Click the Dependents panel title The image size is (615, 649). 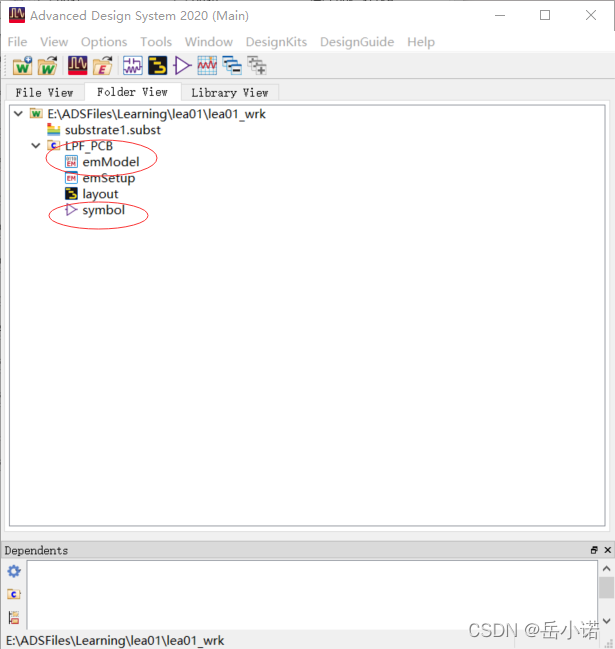(36, 550)
